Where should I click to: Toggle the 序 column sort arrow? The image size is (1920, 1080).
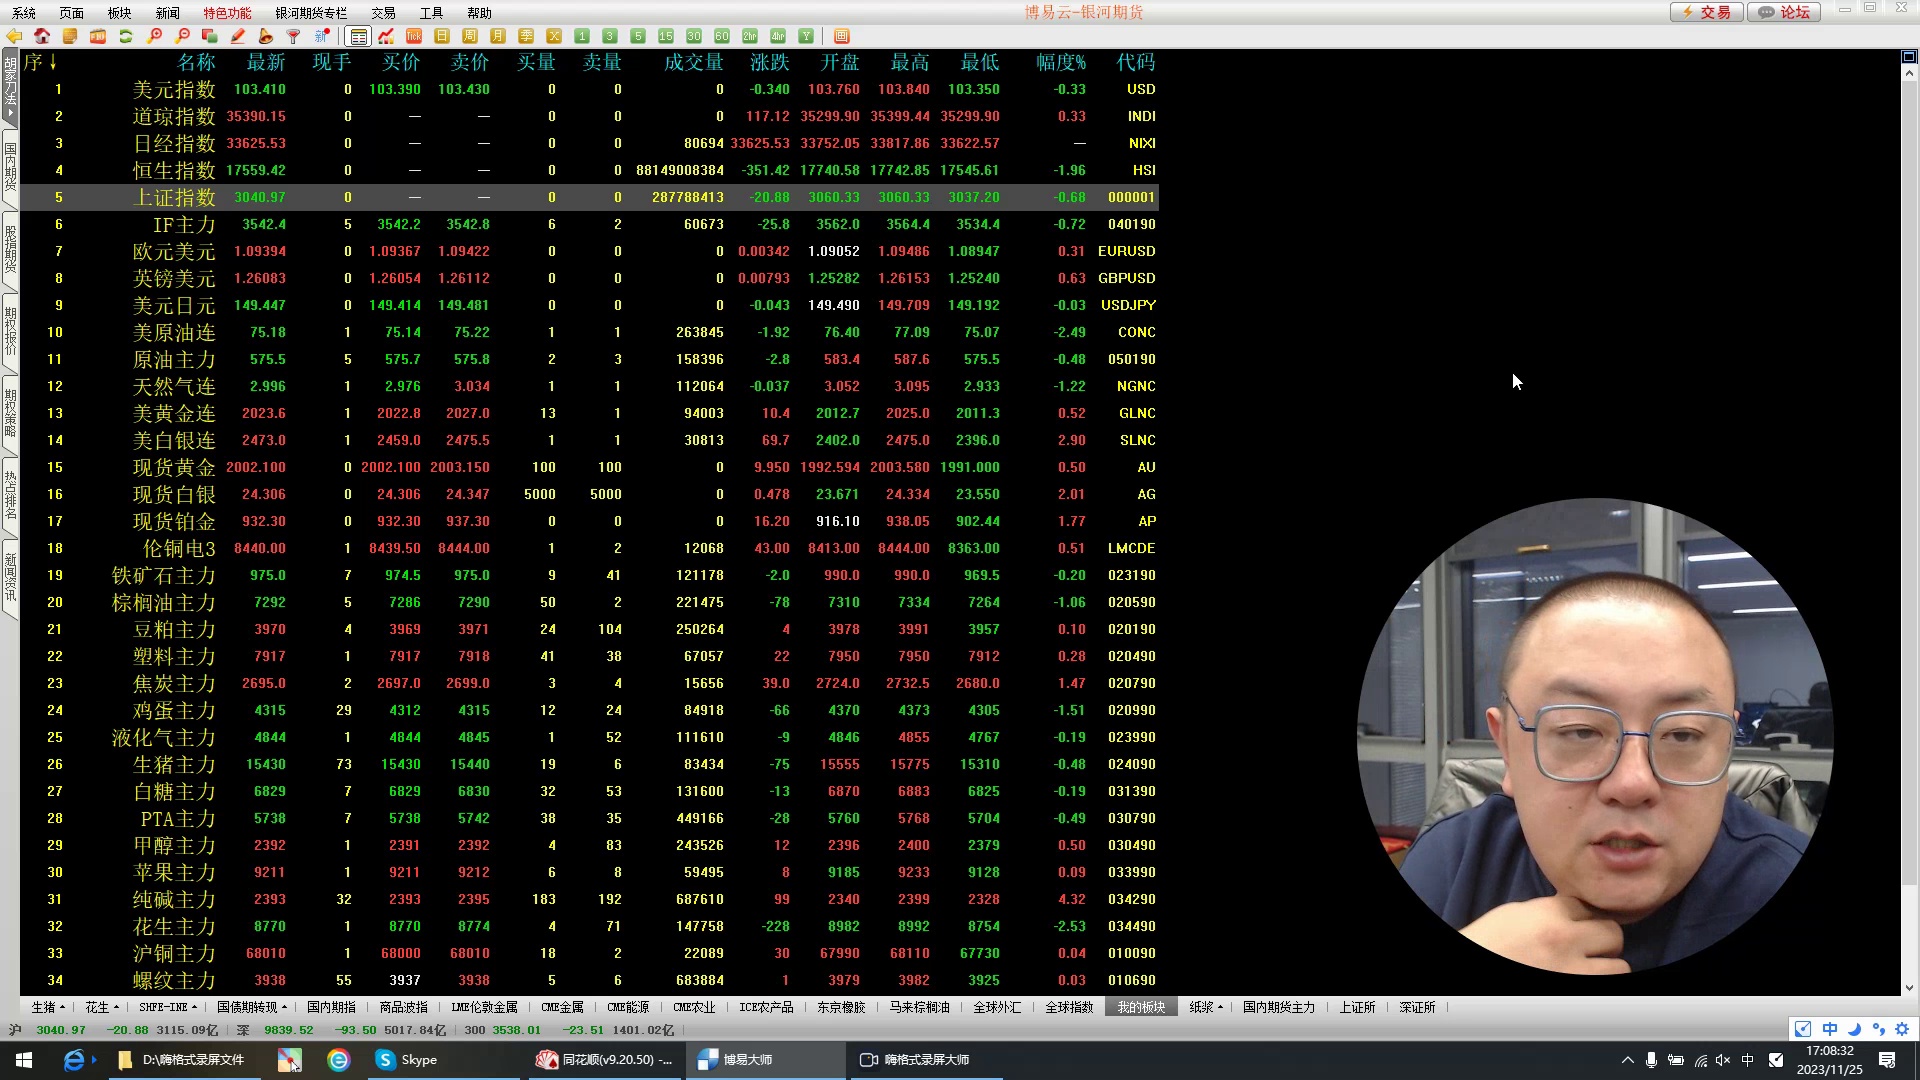coord(52,62)
